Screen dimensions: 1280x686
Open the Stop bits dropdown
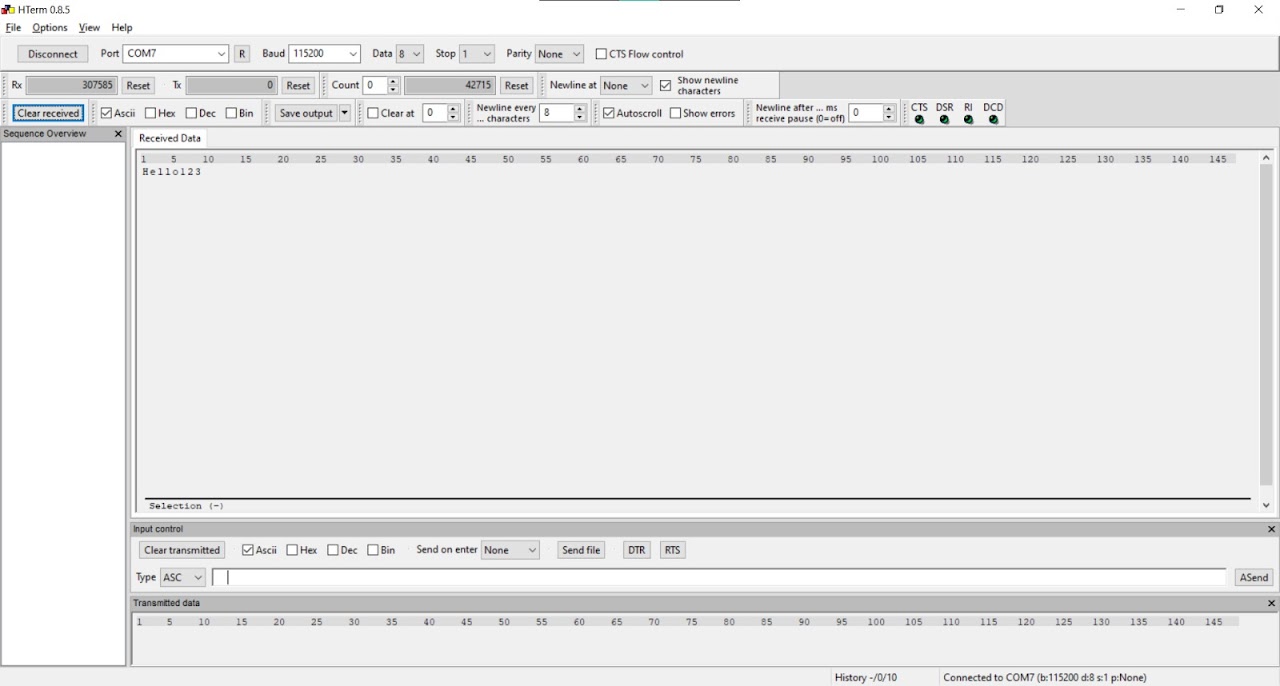pos(477,54)
